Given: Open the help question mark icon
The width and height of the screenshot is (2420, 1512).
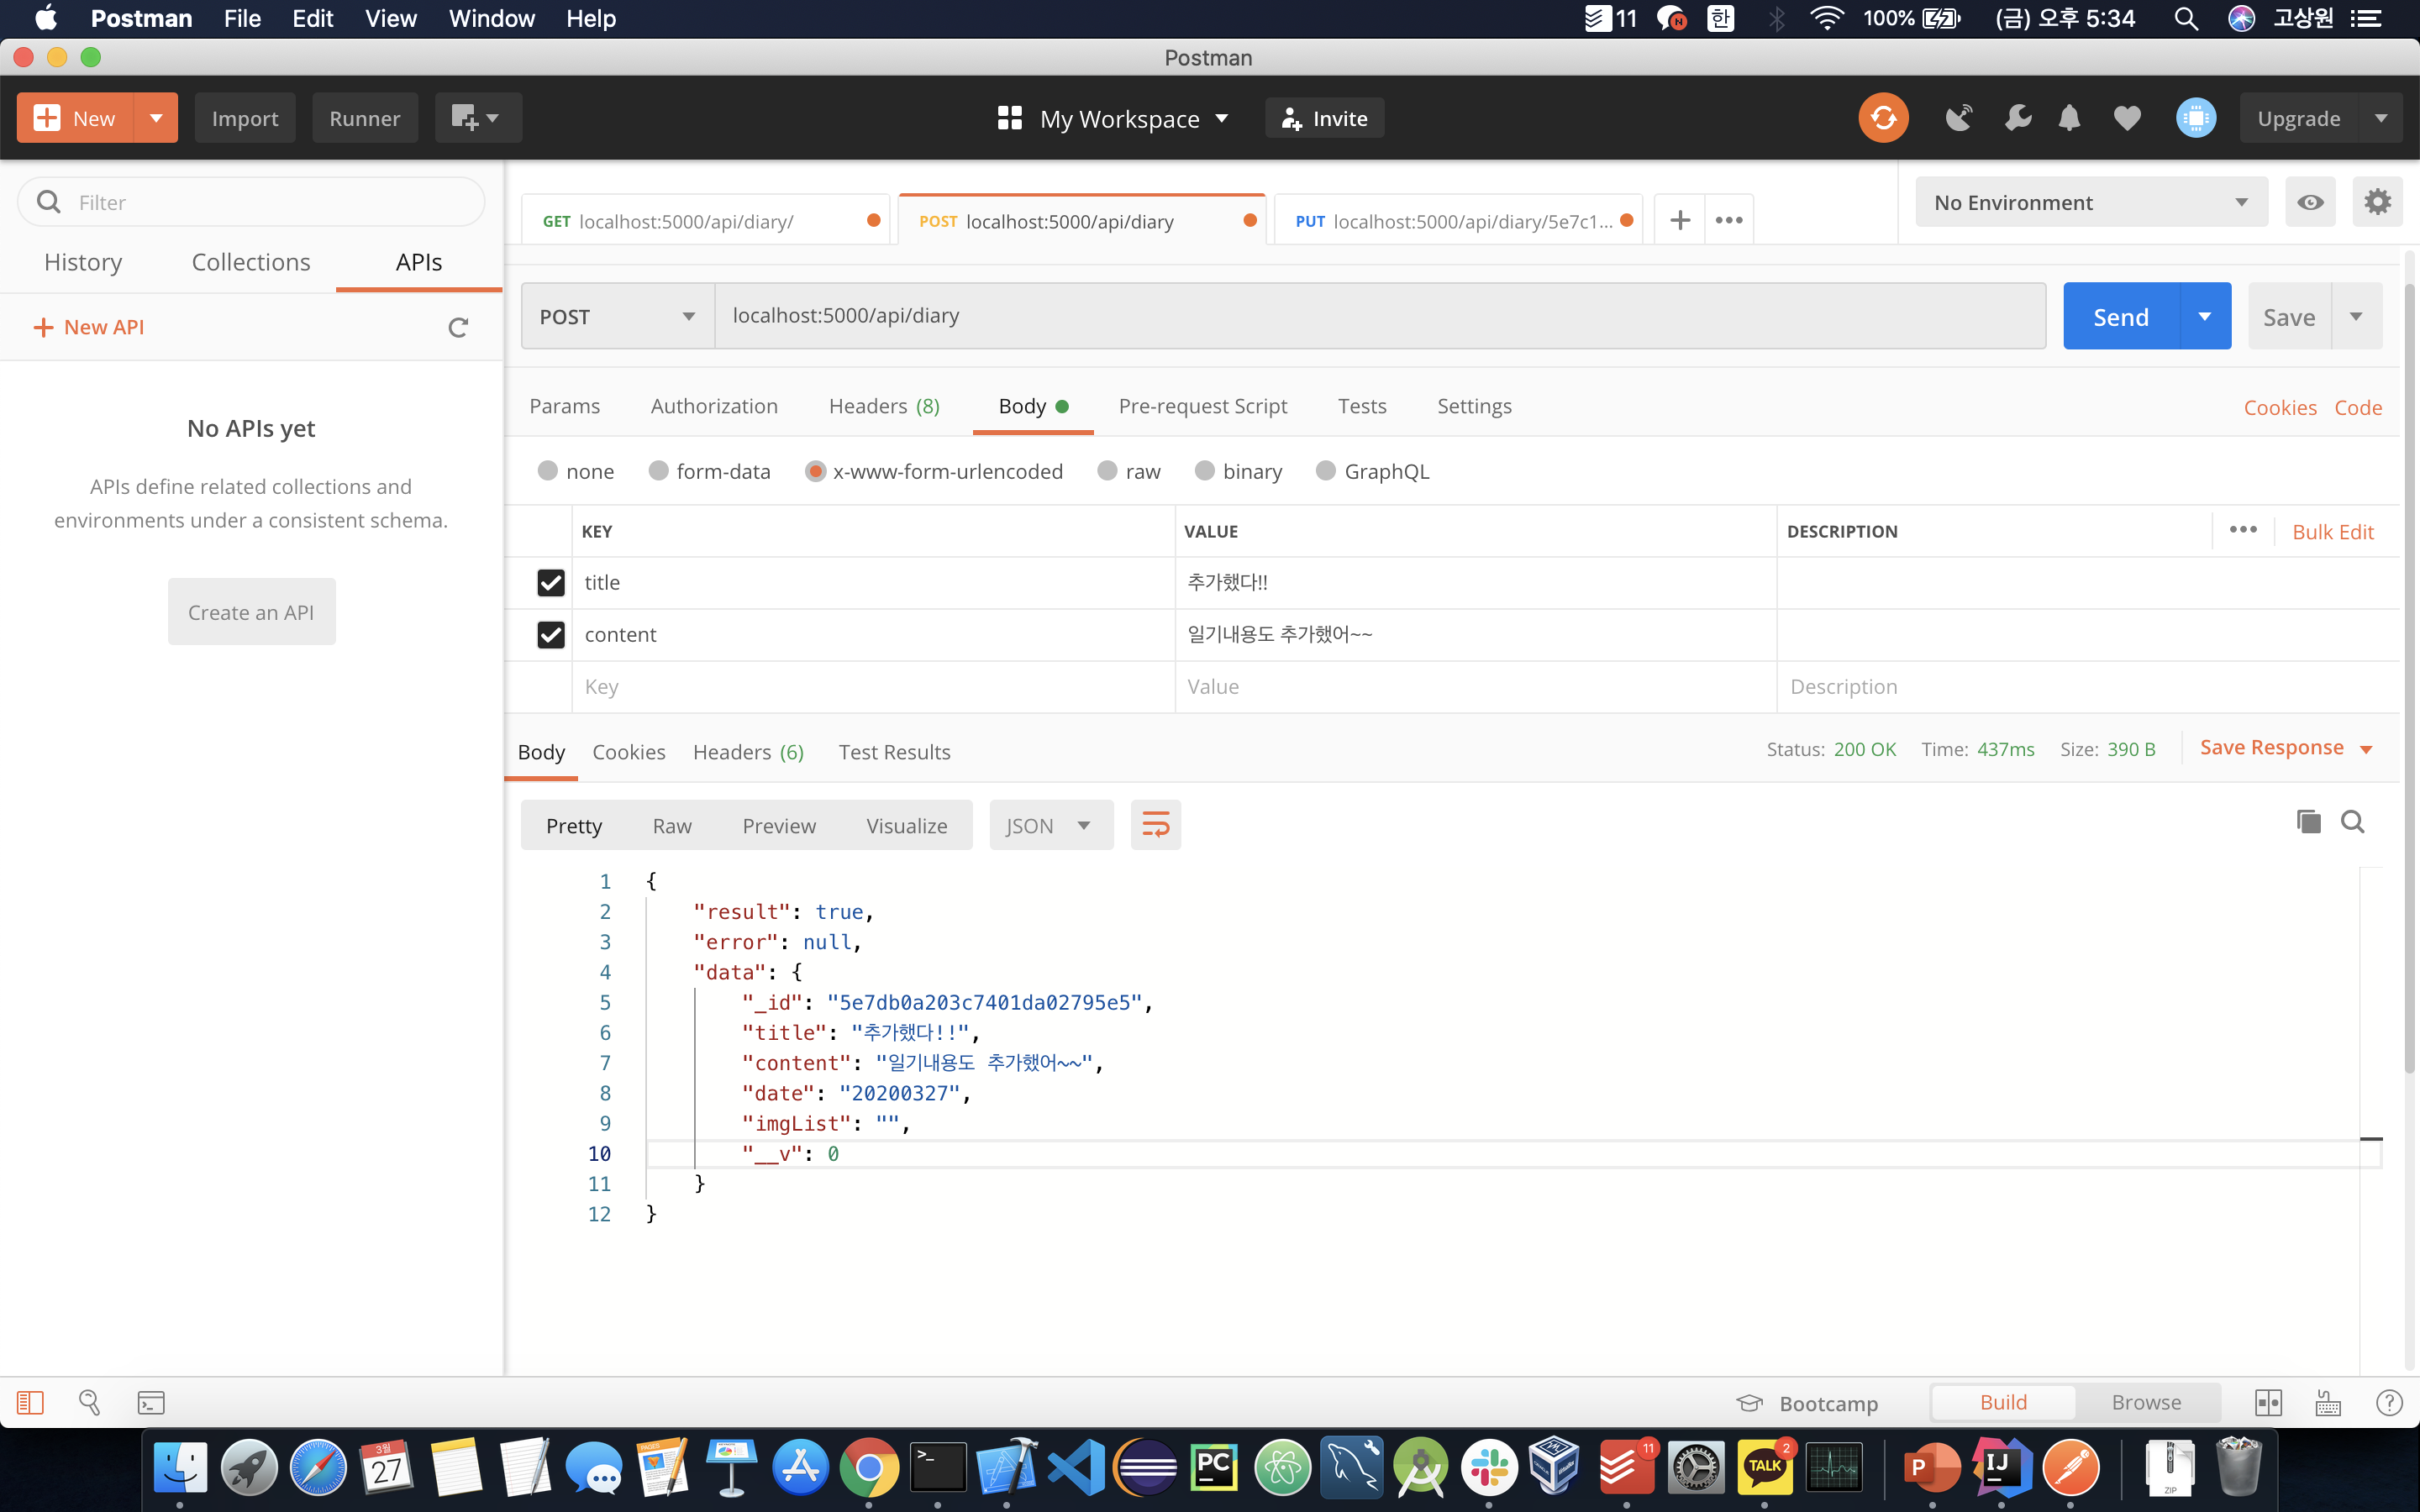Looking at the screenshot, I should tap(2389, 1403).
